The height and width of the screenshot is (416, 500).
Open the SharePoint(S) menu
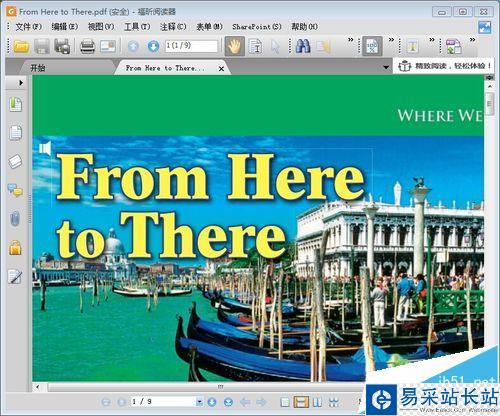coord(257,27)
